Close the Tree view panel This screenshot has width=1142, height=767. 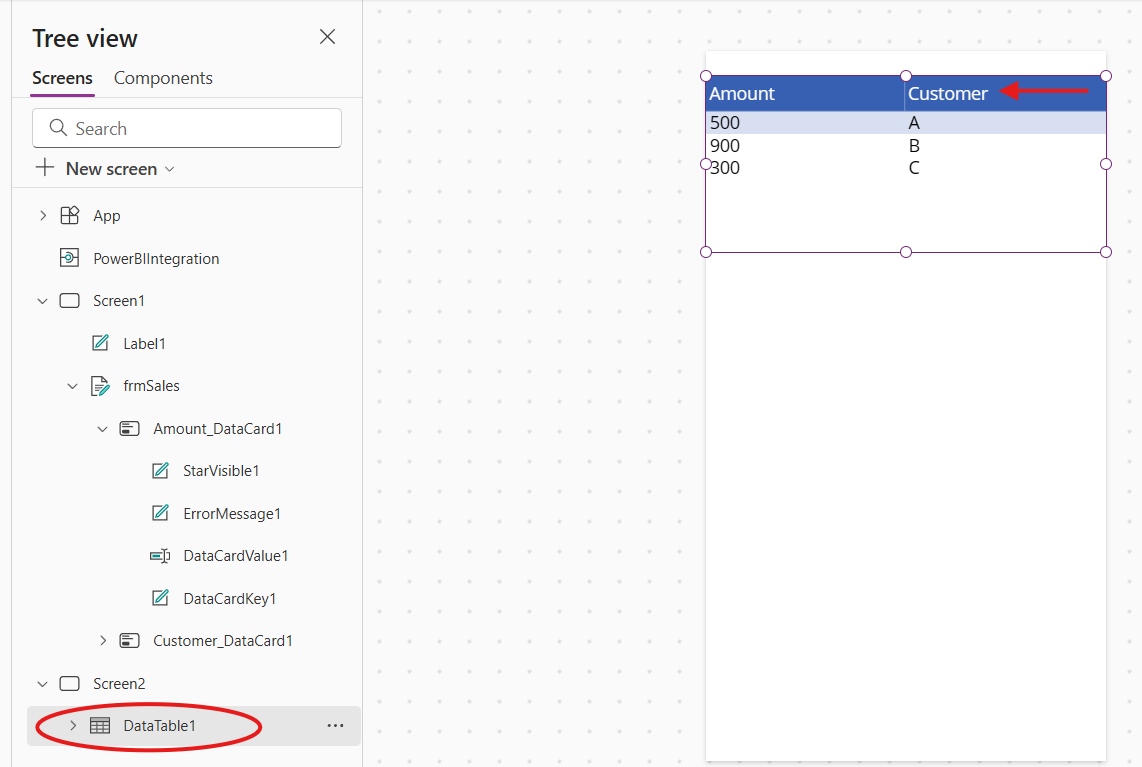point(327,37)
